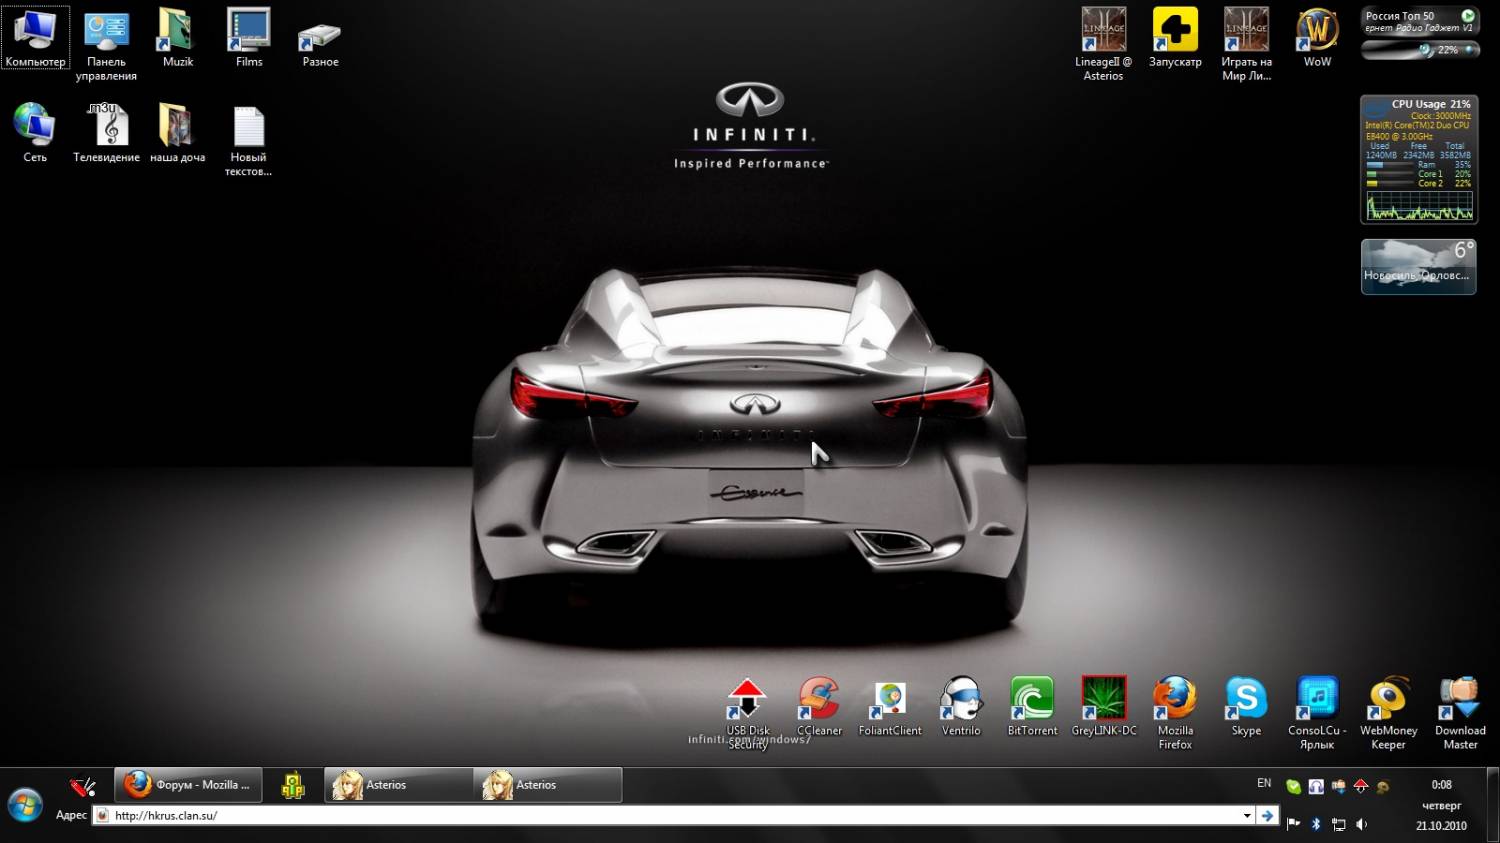Open the Download Master shortcut
Viewport: 1500px width, 843px height.
(x=1459, y=700)
